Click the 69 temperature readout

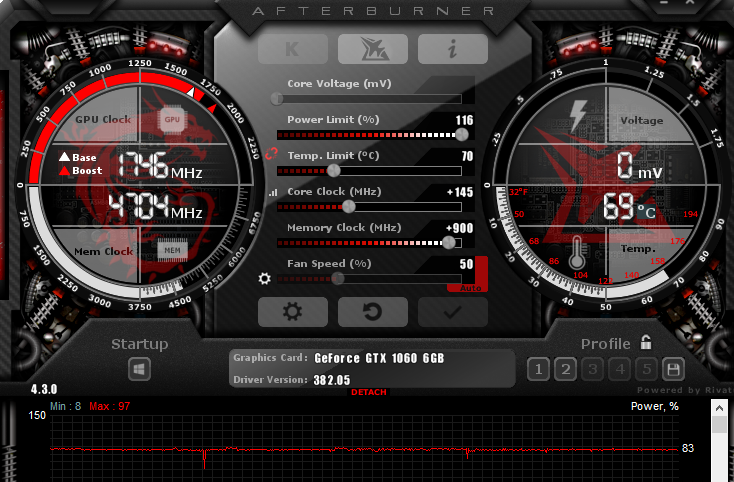click(x=619, y=206)
